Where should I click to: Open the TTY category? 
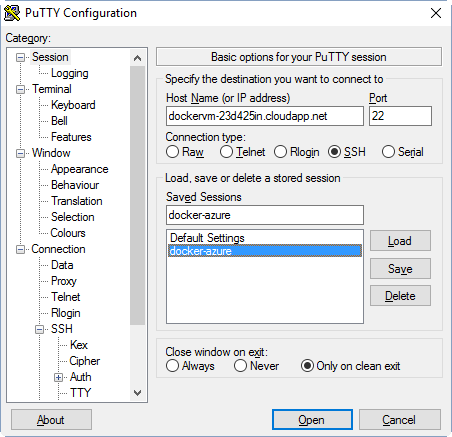click(x=80, y=393)
